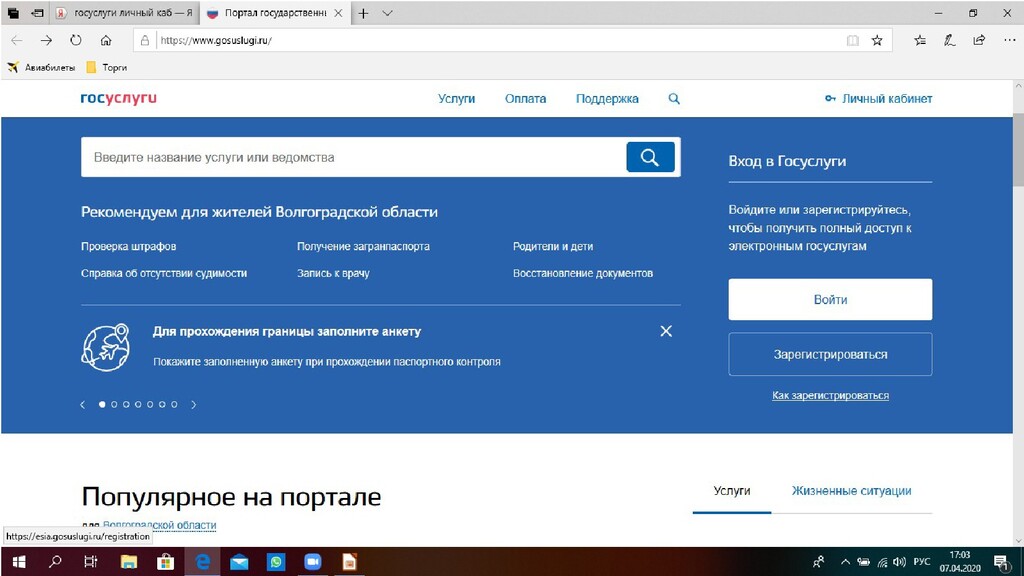
Task: Open a new tab with plus icon
Action: 364,13
